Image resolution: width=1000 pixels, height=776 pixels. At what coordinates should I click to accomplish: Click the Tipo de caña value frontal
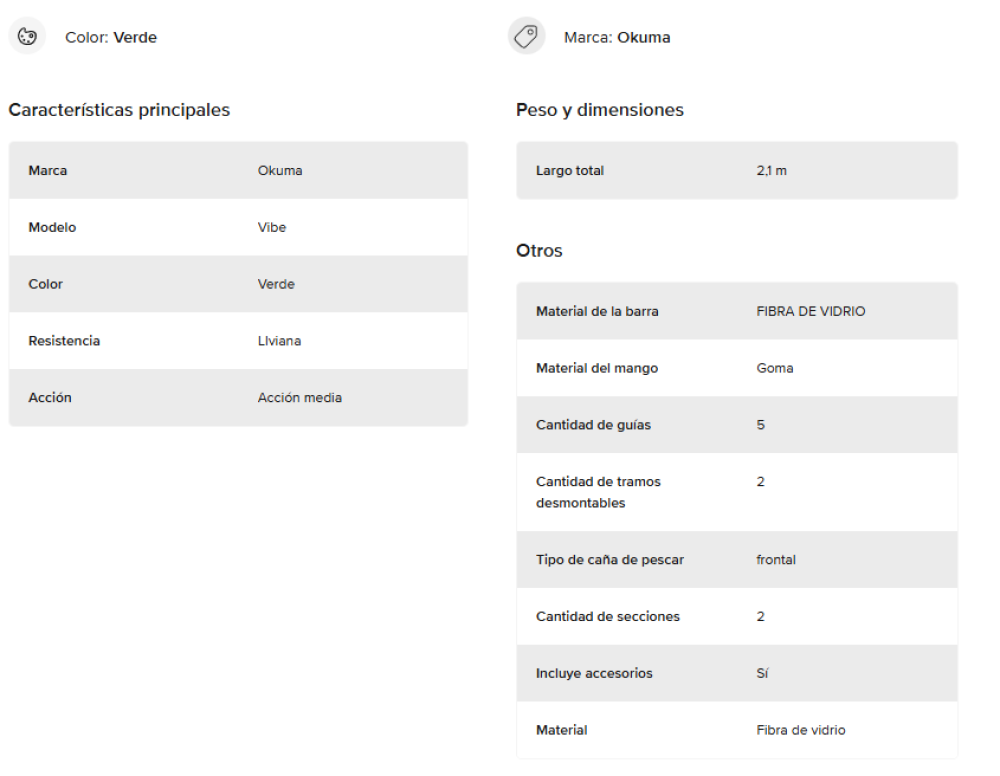(x=775, y=560)
